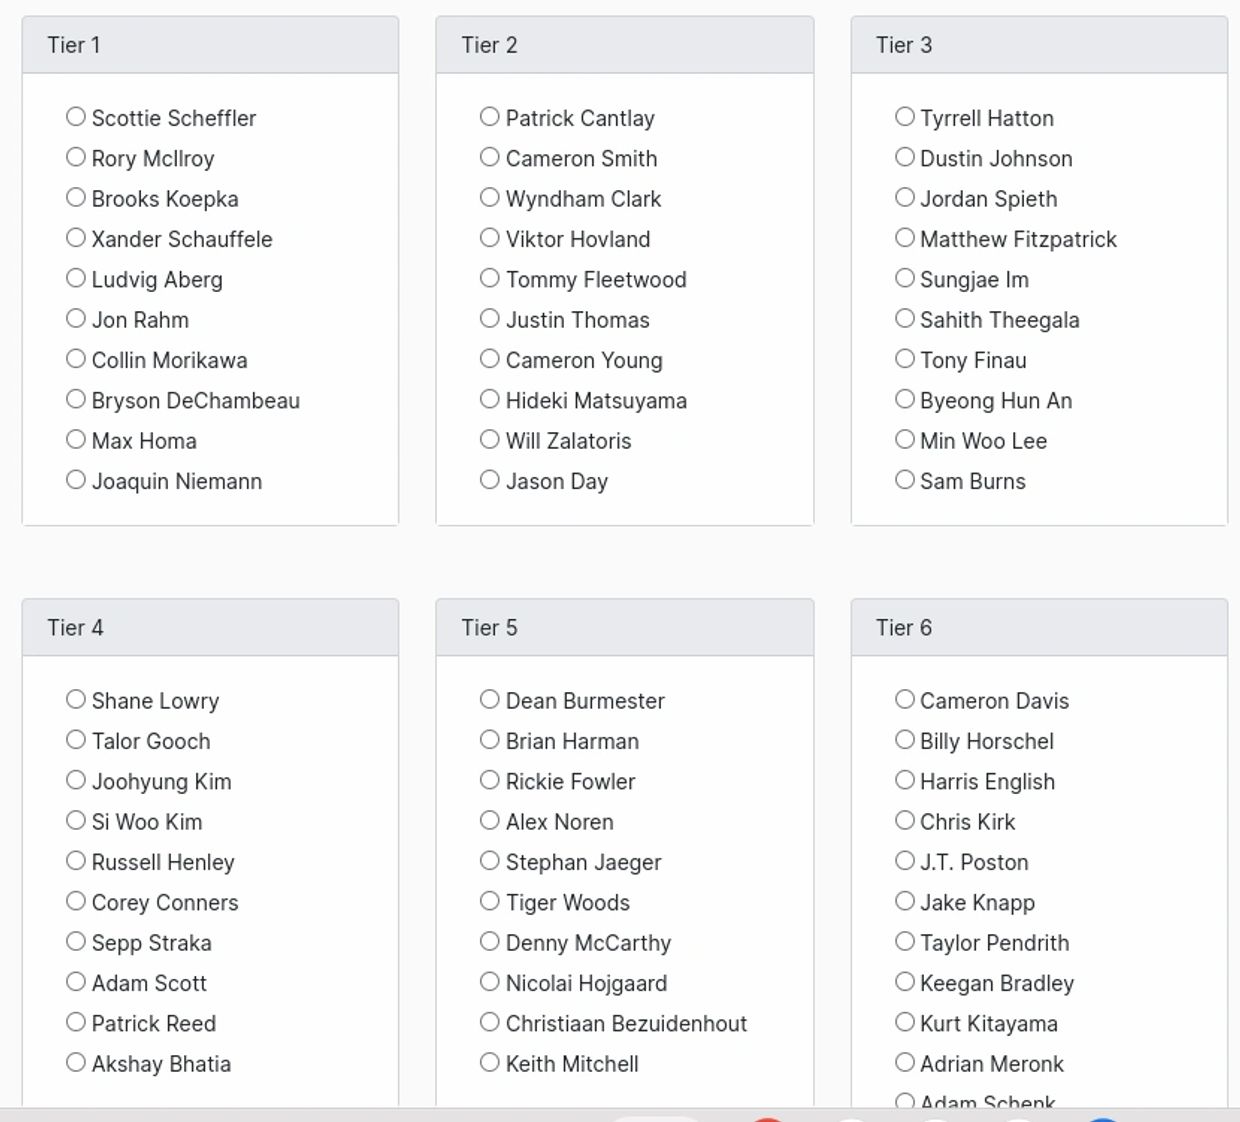This screenshot has width=1240, height=1122.
Task: Choose Patrick Cantlay in Tier 2
Action: tap(490, 117)
